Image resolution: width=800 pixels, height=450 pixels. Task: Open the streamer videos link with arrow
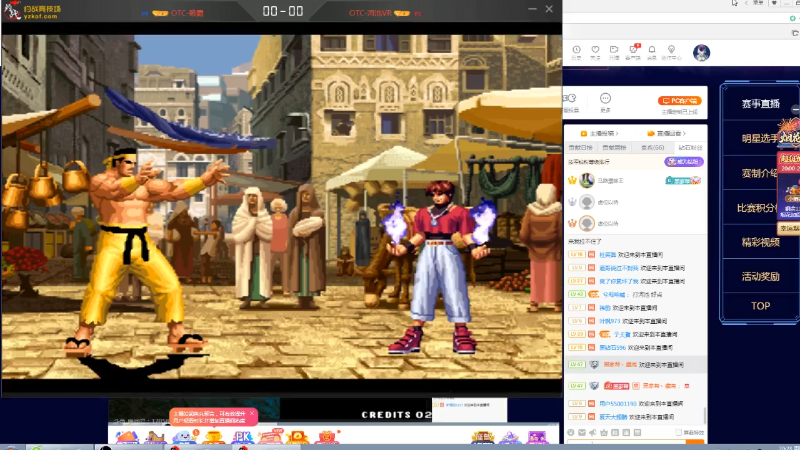pyautogui.click(x=601, y=133)
